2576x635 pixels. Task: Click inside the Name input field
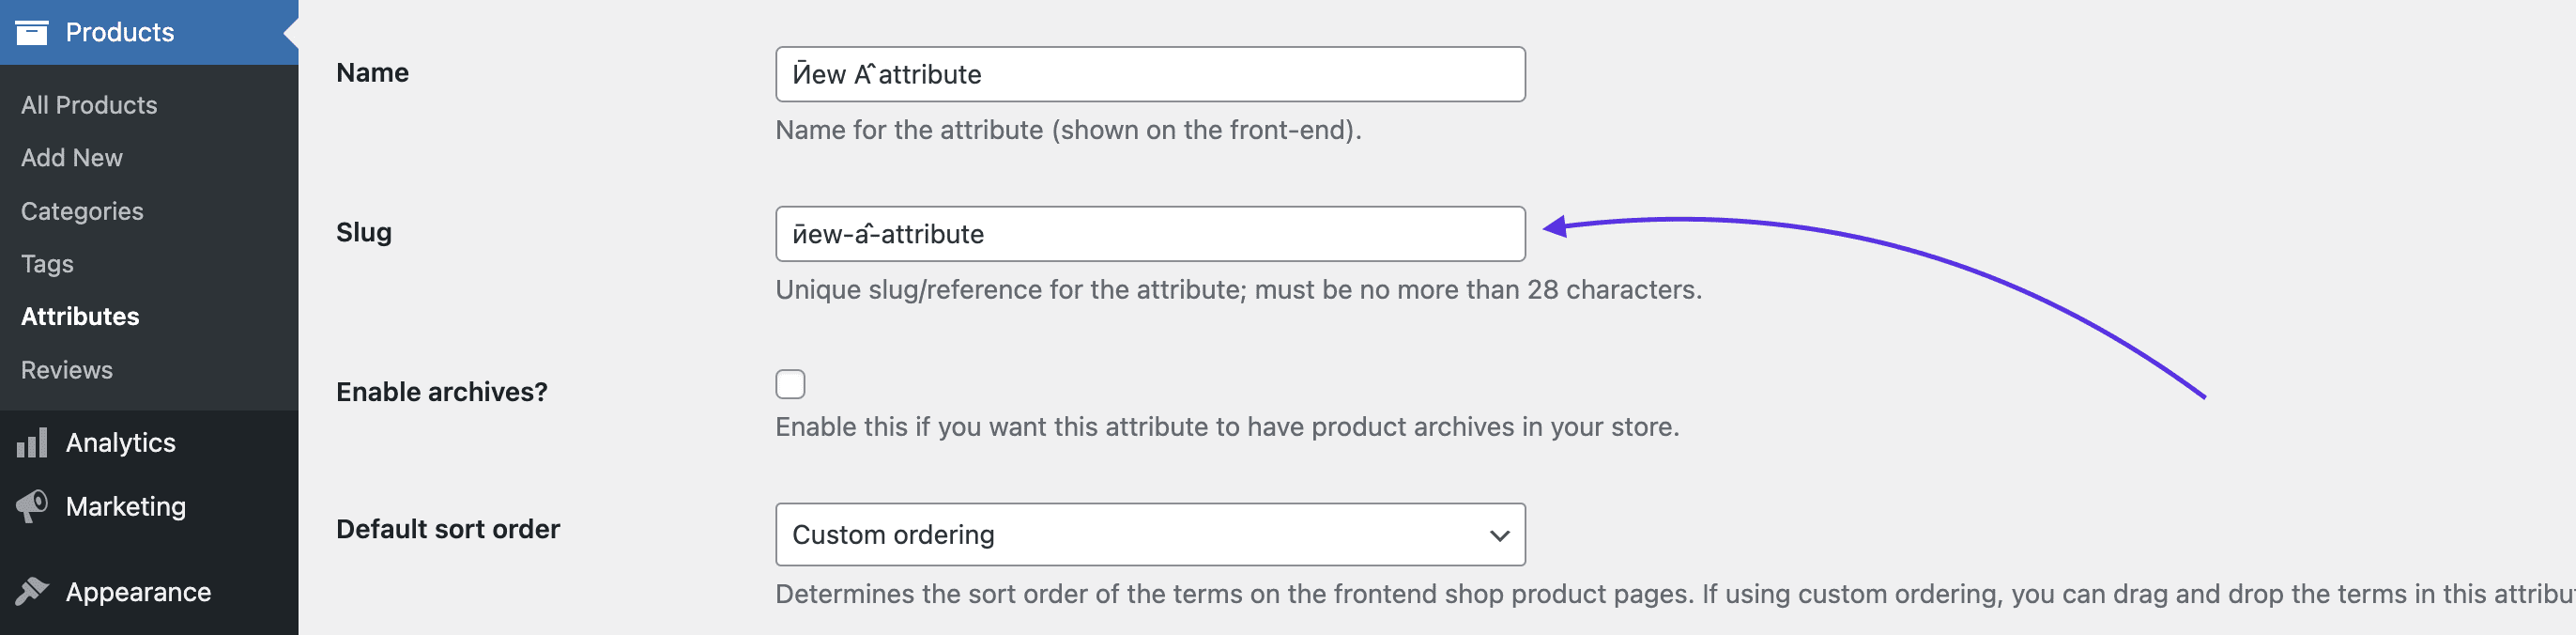(1150, 73)
